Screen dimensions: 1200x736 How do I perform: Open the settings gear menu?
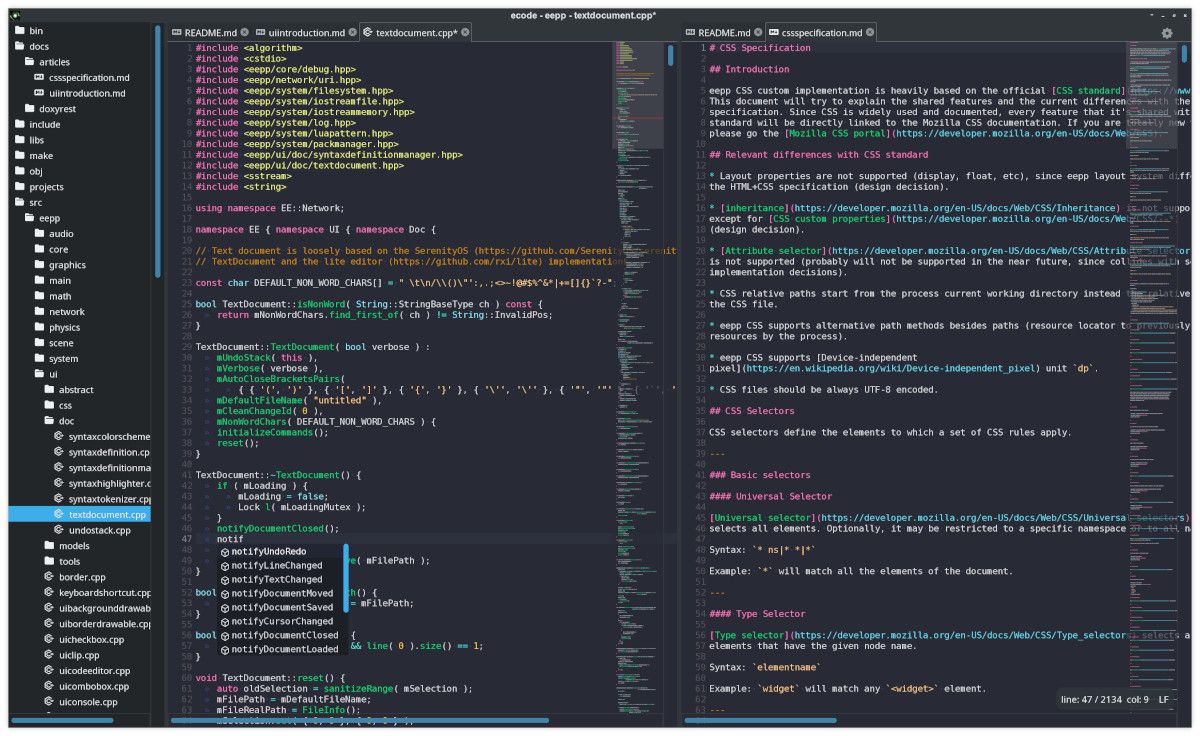[1166, 33]
